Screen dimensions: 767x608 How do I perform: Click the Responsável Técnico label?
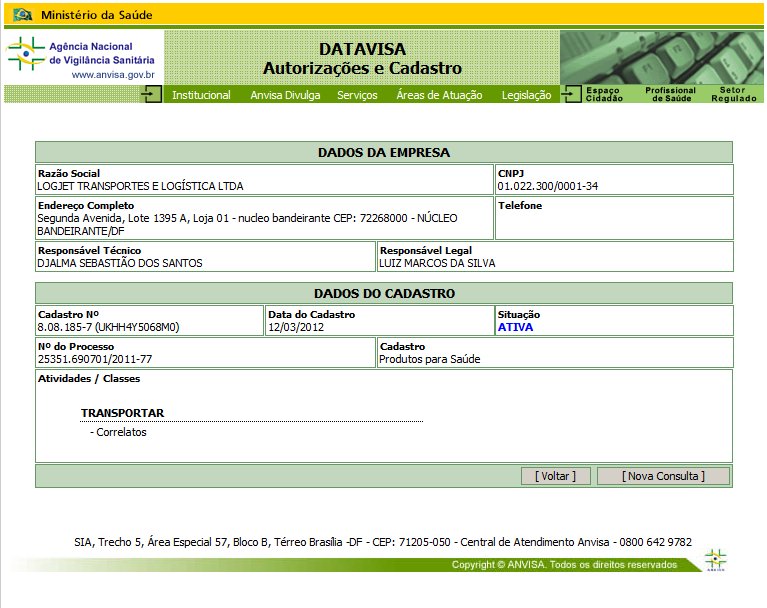pyautogui.click(x=90, y=250)
